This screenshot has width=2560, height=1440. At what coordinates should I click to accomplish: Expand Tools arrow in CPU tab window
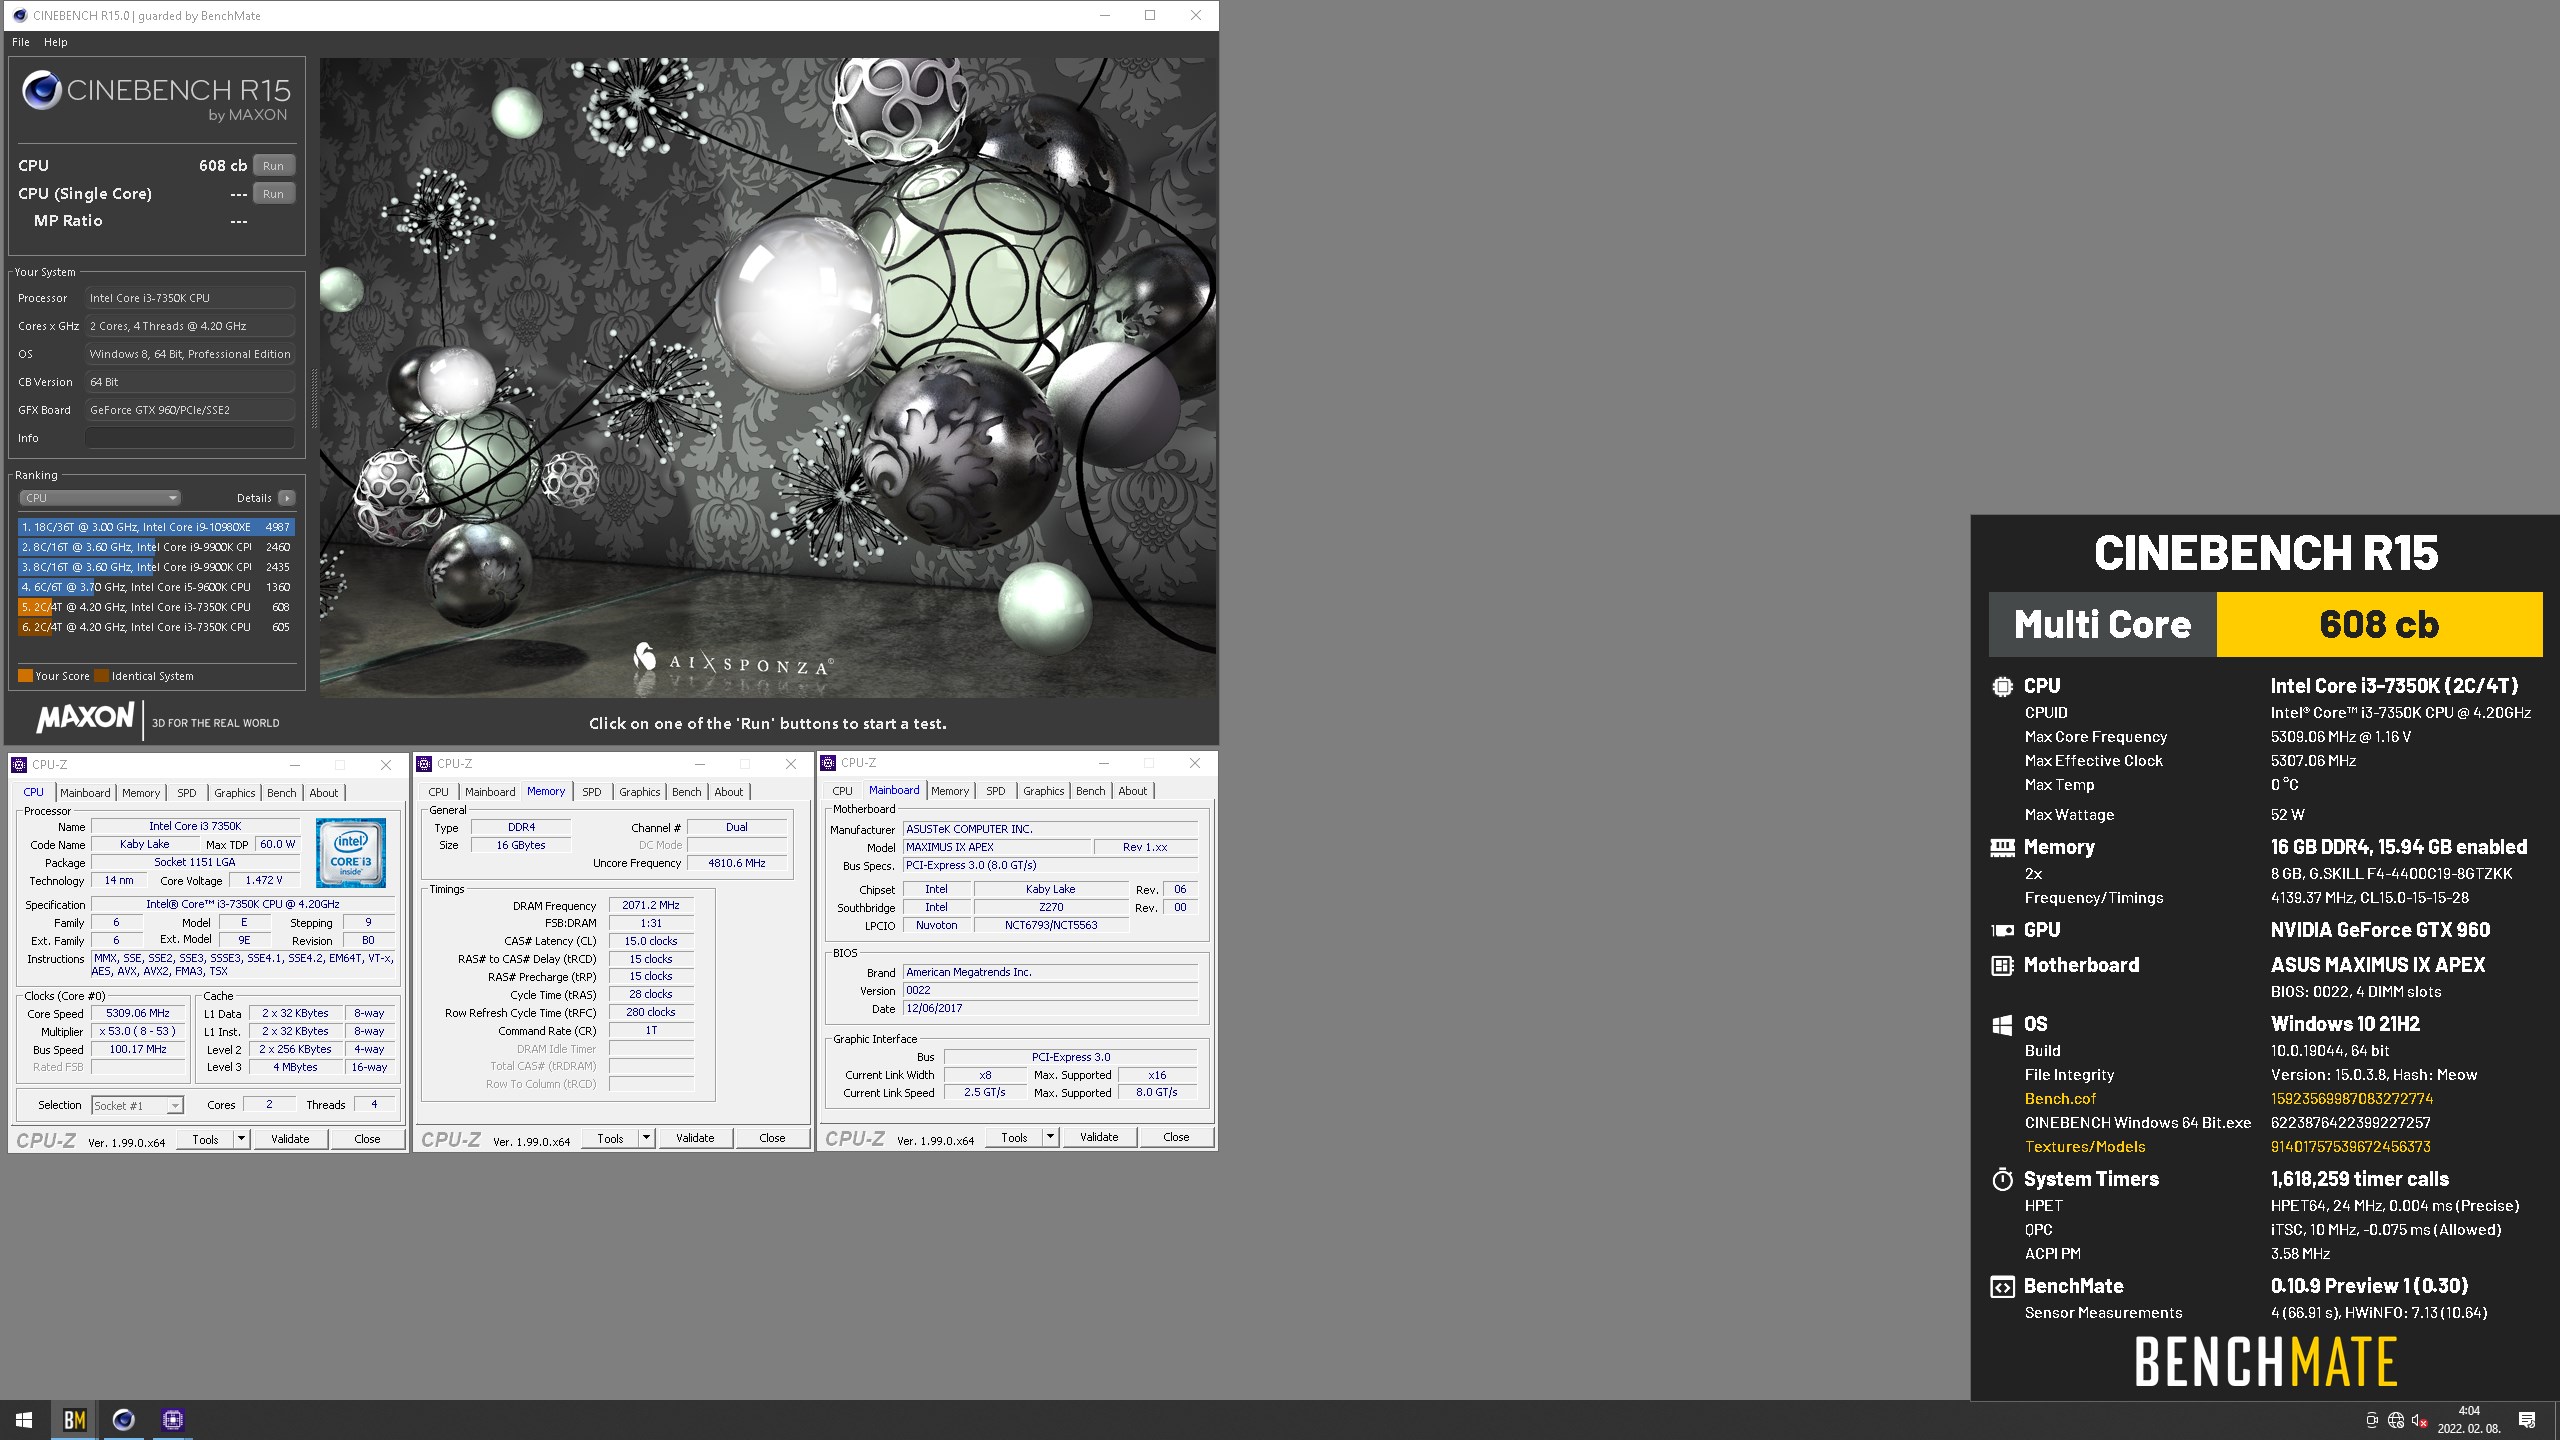(241, 1139)
